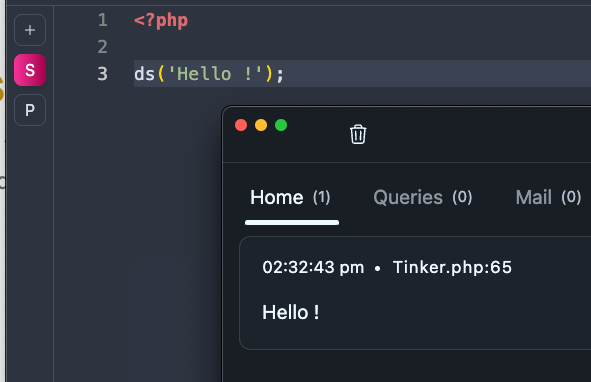Open the Tinker.php:65 source link

(452, 267)
